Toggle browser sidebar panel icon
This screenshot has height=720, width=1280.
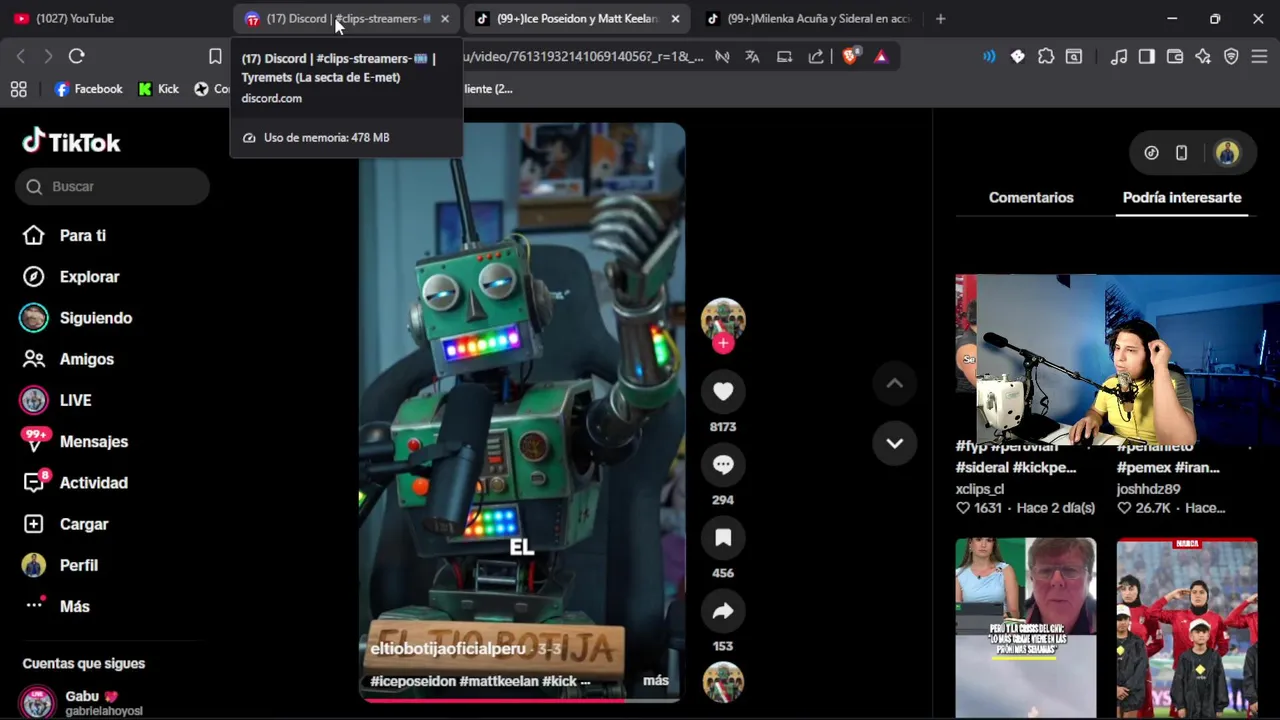point(1147,56)
